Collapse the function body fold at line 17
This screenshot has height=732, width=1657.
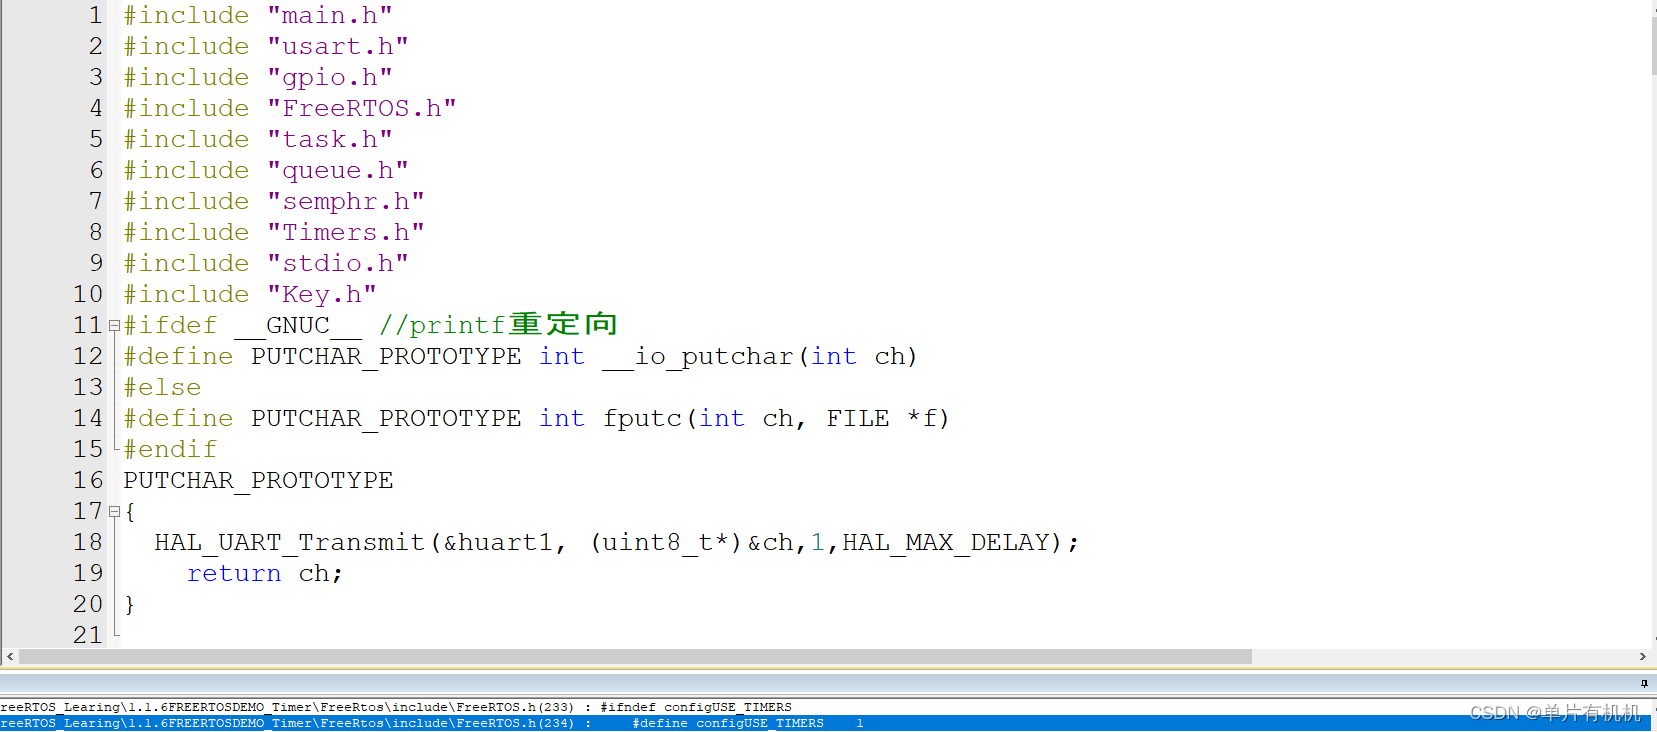114,512
